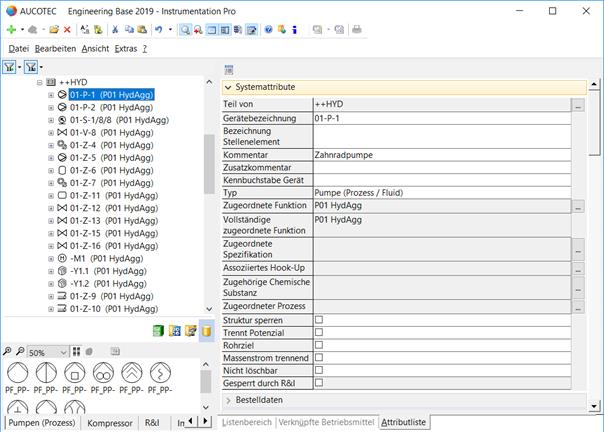Viewport: 604px width, 432px height.
Task: Open the Datei menu
Action: tap(19, 49)
